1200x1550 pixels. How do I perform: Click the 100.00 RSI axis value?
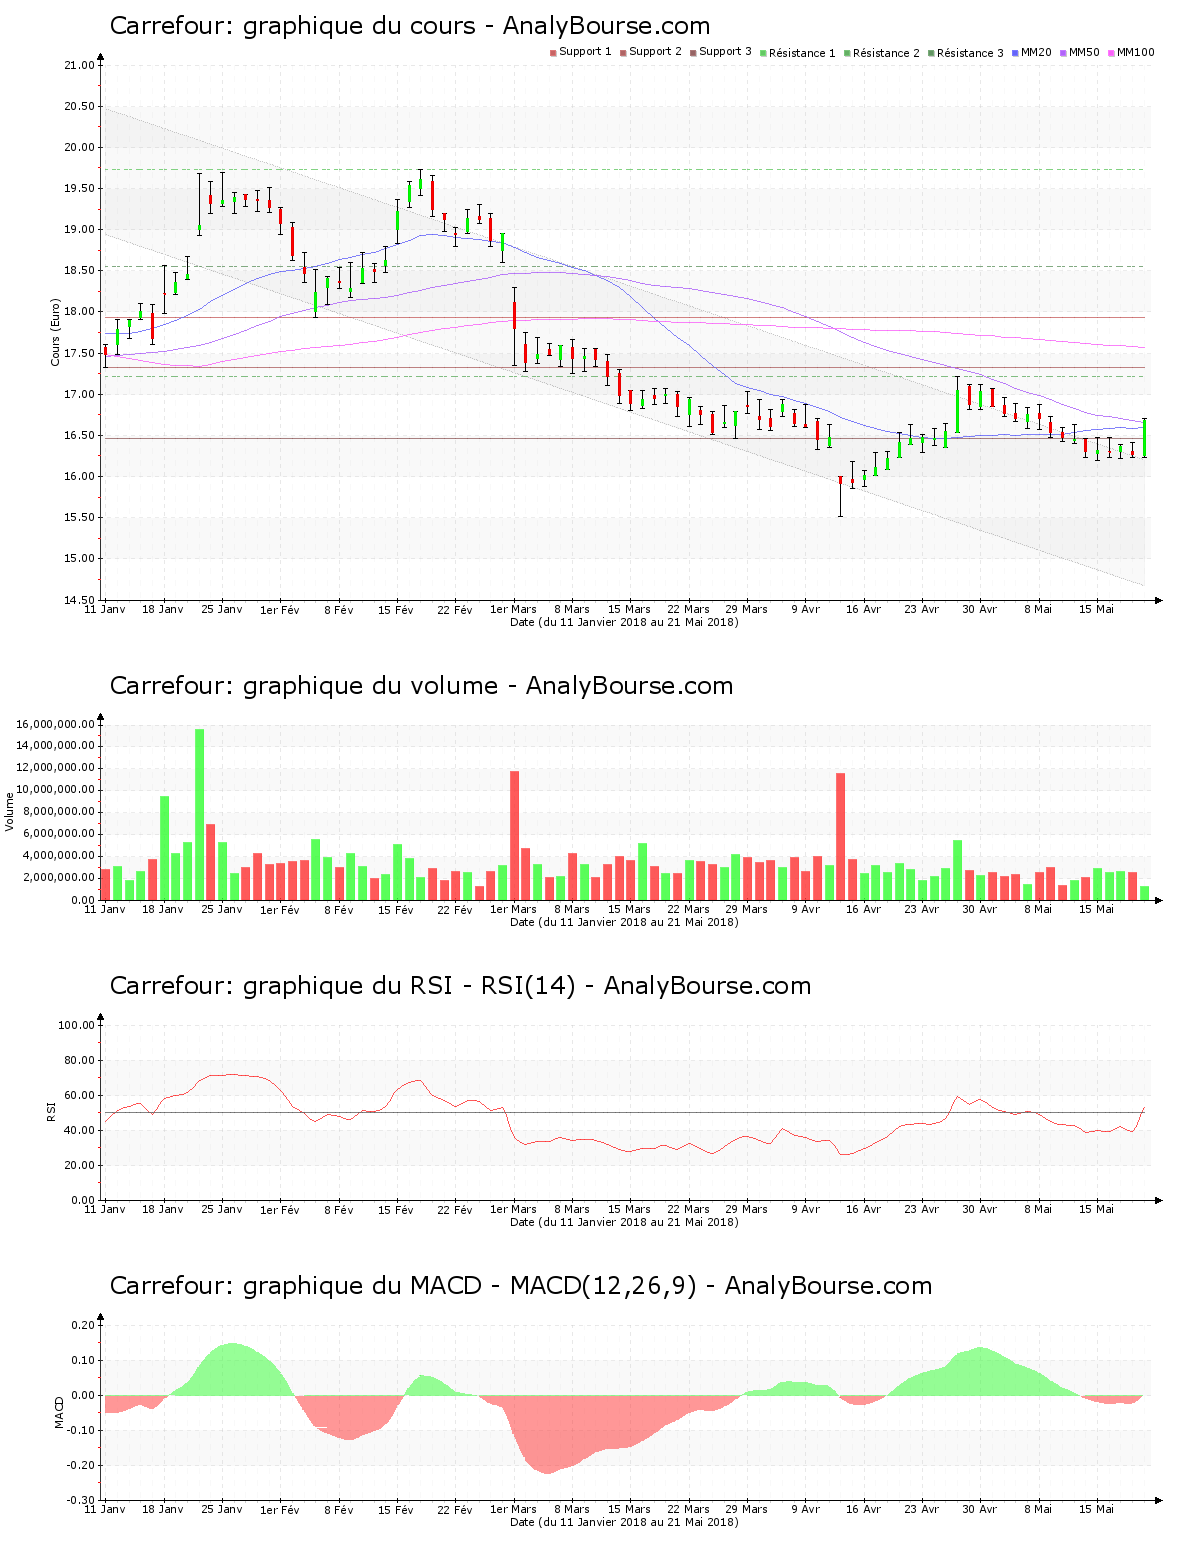[76, 1025]
